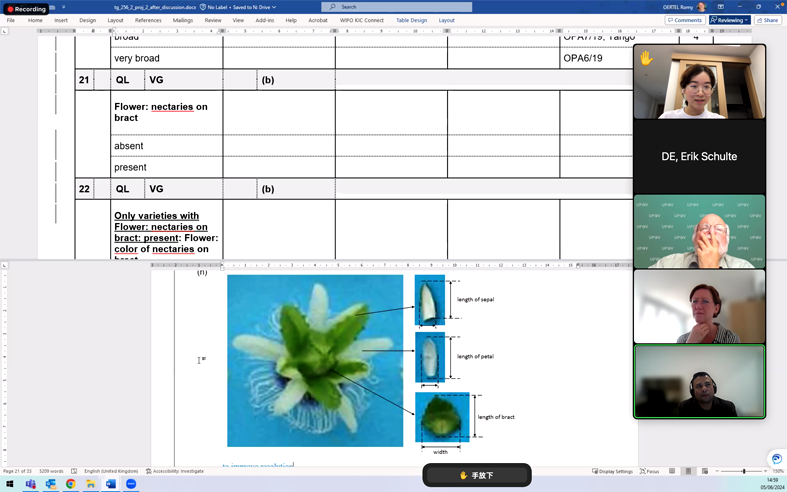Open Display Settings in the status bar

click(612, 471)
